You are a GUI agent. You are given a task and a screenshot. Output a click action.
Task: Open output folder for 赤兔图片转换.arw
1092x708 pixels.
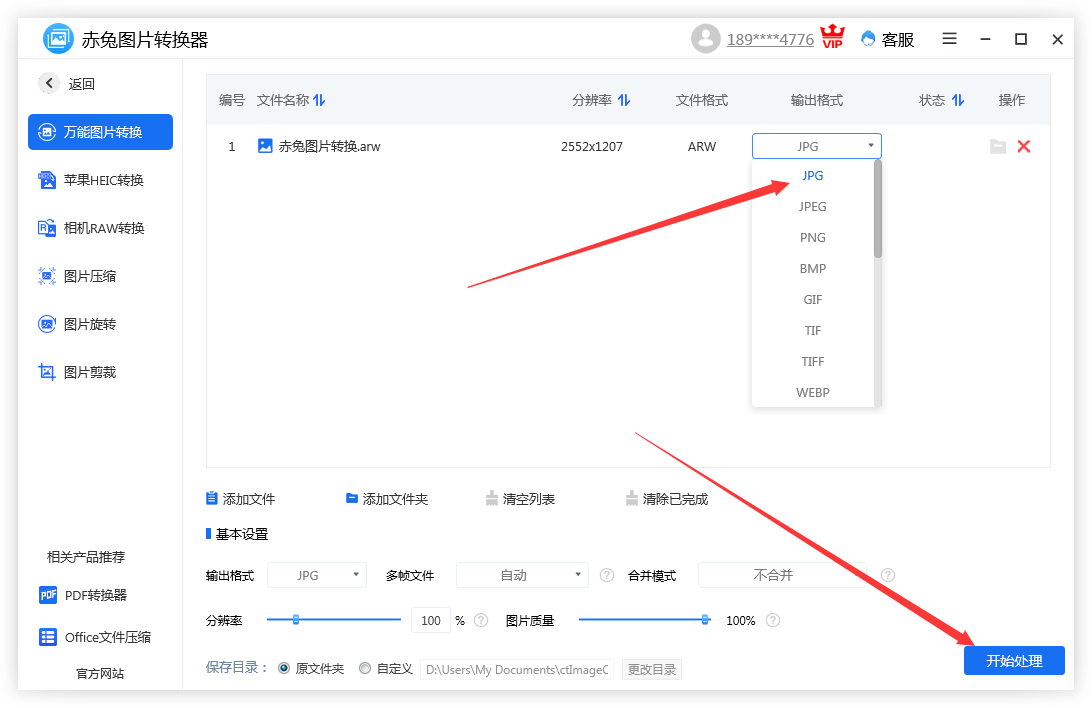click(998, 146)
